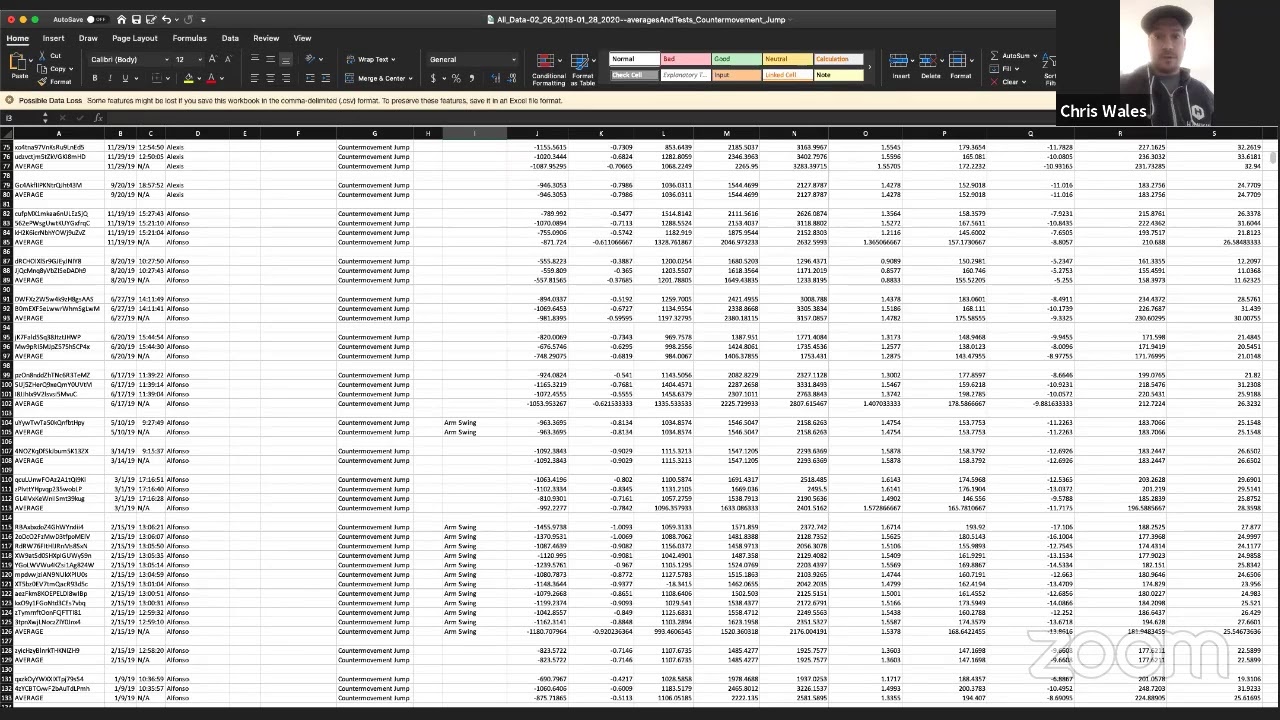Toggle the AutoSave switch
Screen dimensions: 1280x720
click(97, 19)
